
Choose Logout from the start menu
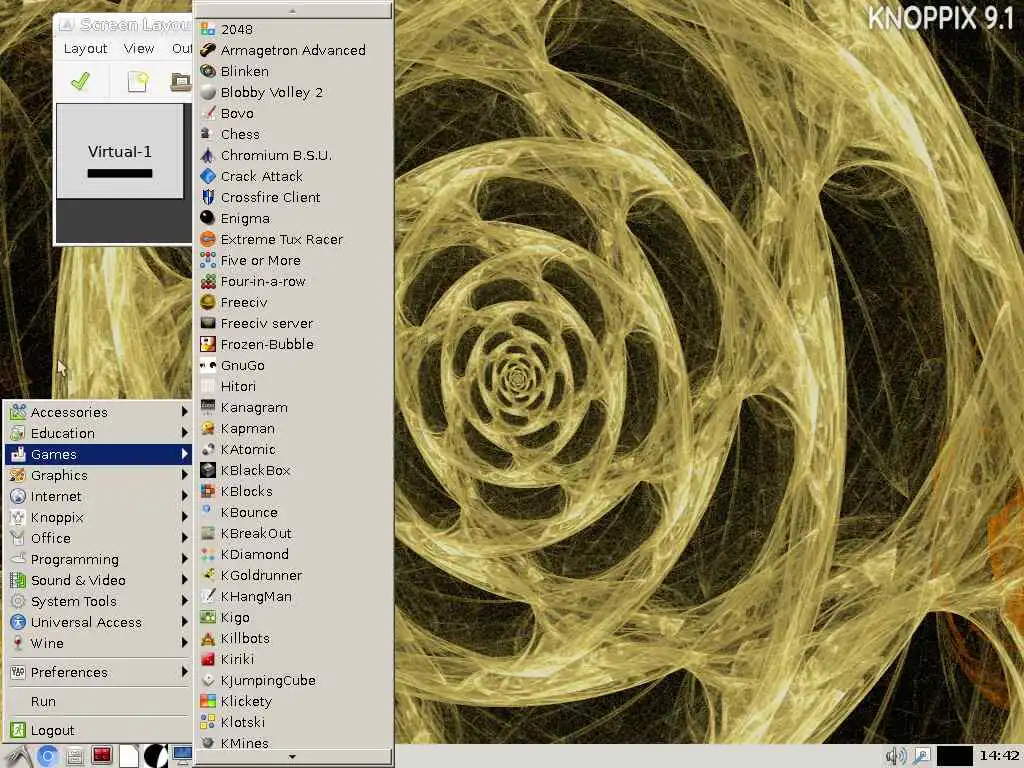pyautogui.click(x=98, y=730)
